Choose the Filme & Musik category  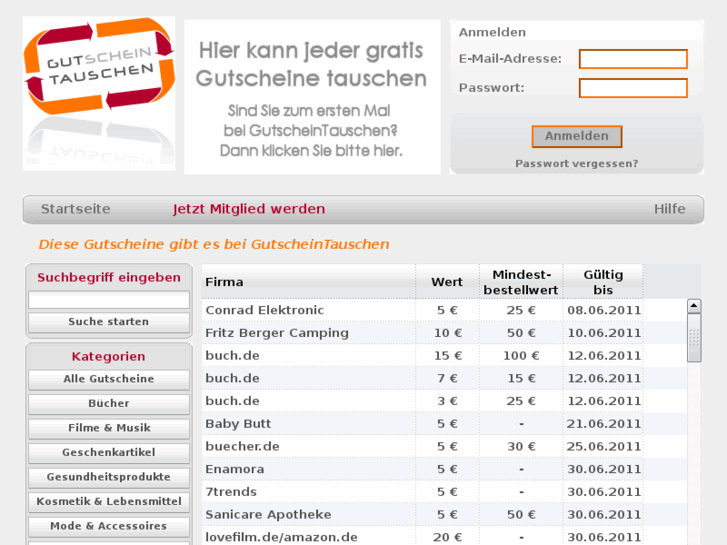pyautogui.click(x=109, y=428)
